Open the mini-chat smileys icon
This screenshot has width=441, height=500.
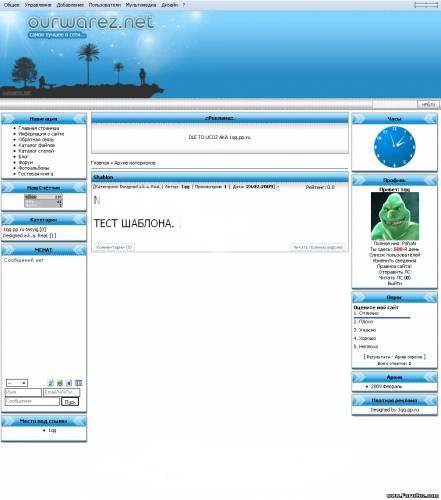(60, 383)
